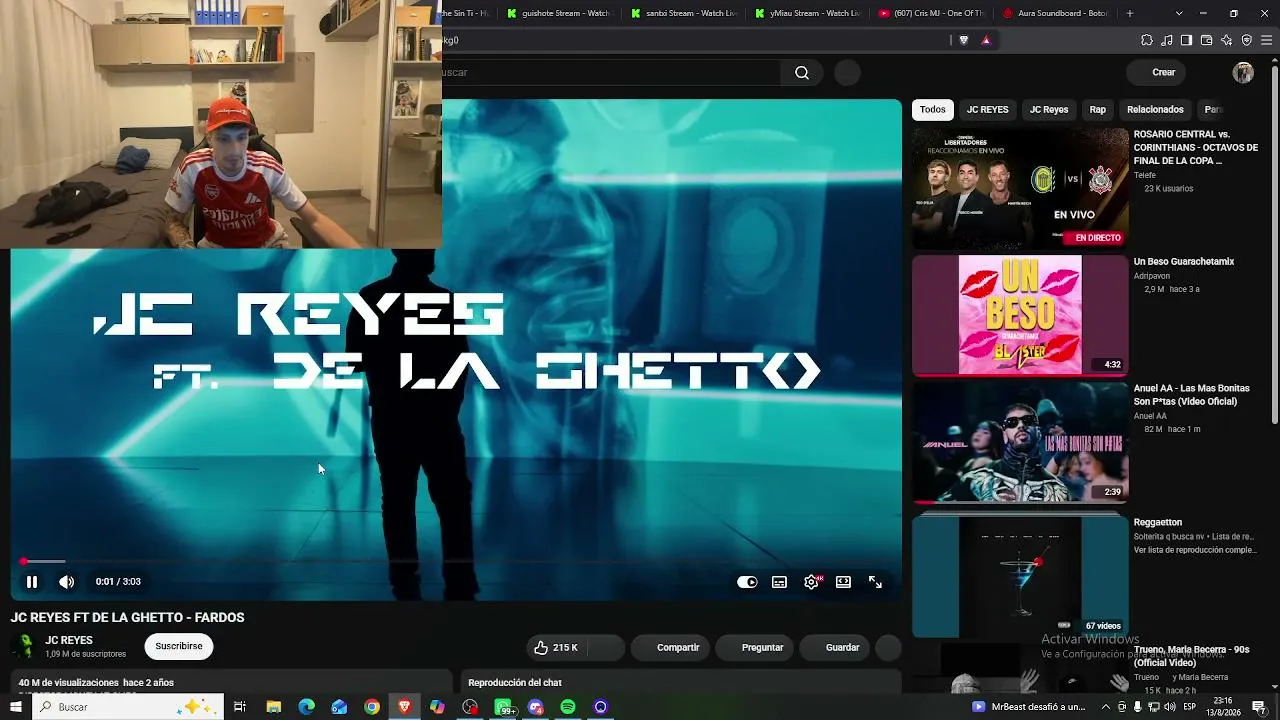Open the player settings gear

point(811,582)
